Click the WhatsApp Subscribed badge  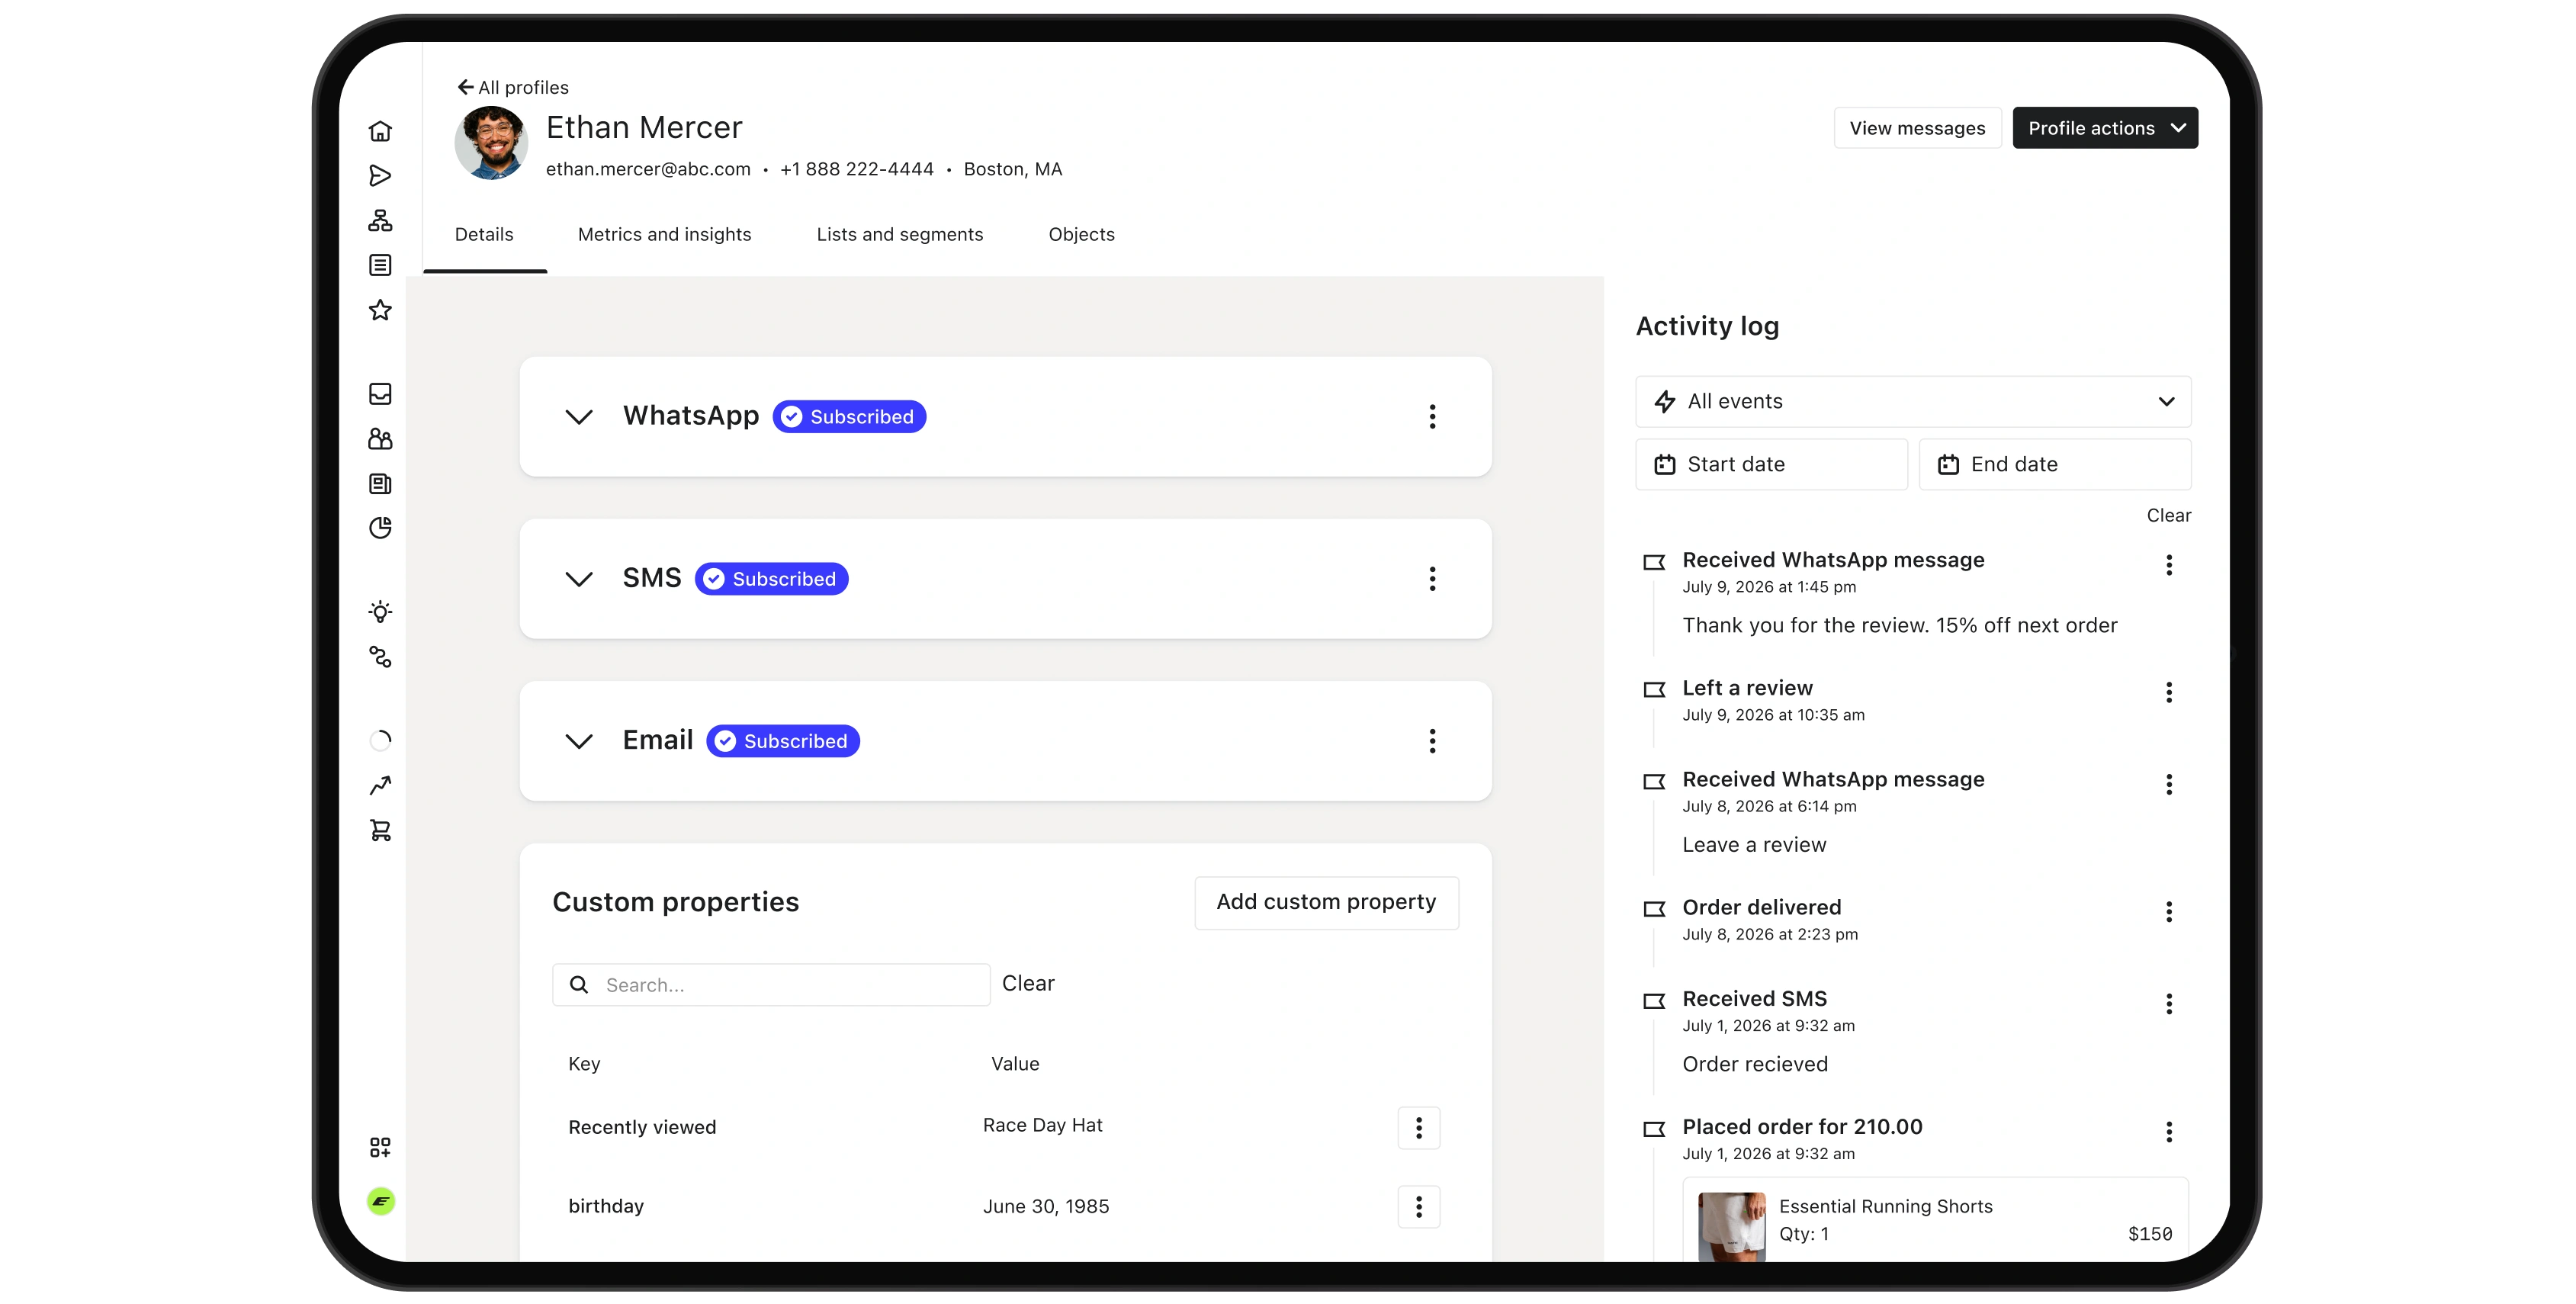point(849,417)
